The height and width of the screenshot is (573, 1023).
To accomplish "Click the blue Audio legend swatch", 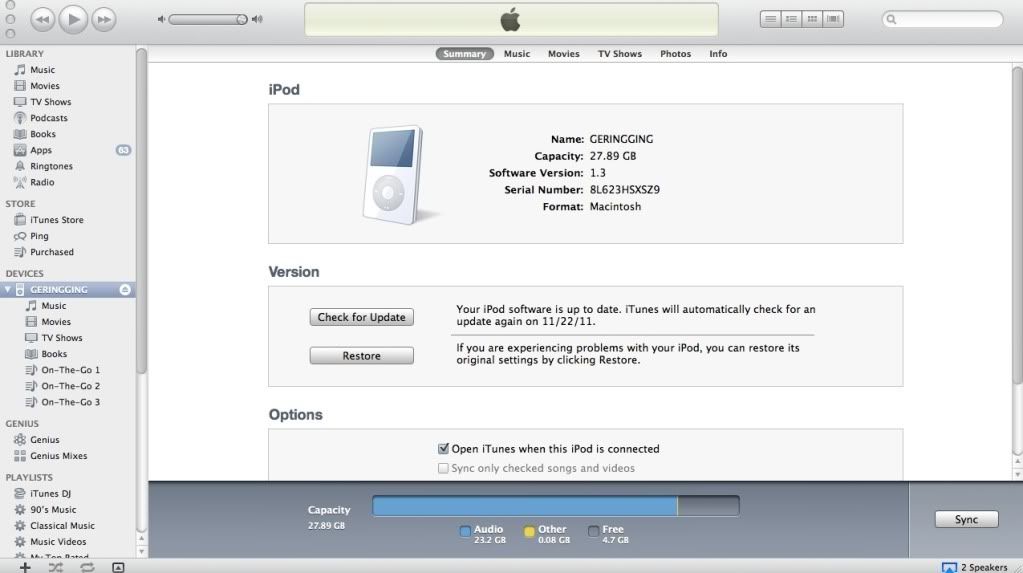I will coord(465,531).
